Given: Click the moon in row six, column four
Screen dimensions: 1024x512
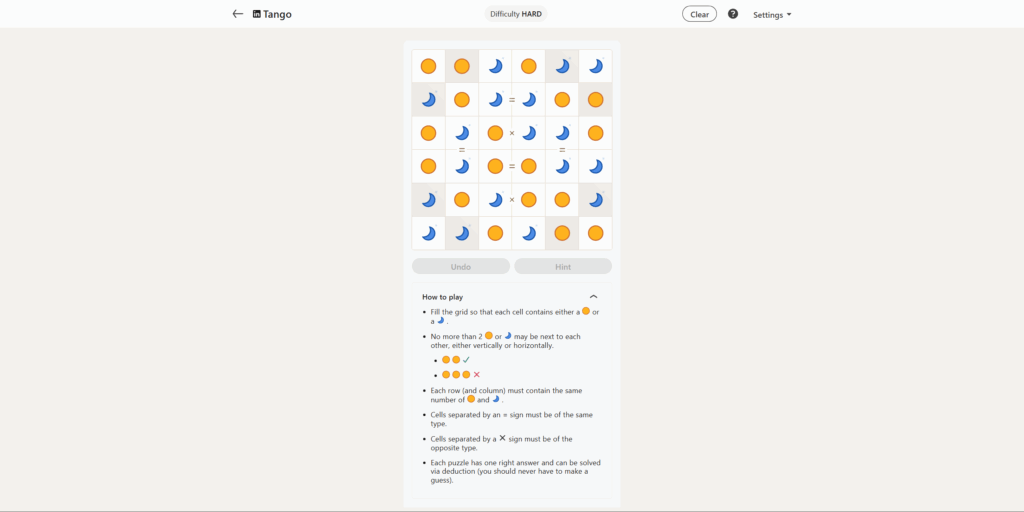Looking at the screenshot, I should tap(529, 233).
